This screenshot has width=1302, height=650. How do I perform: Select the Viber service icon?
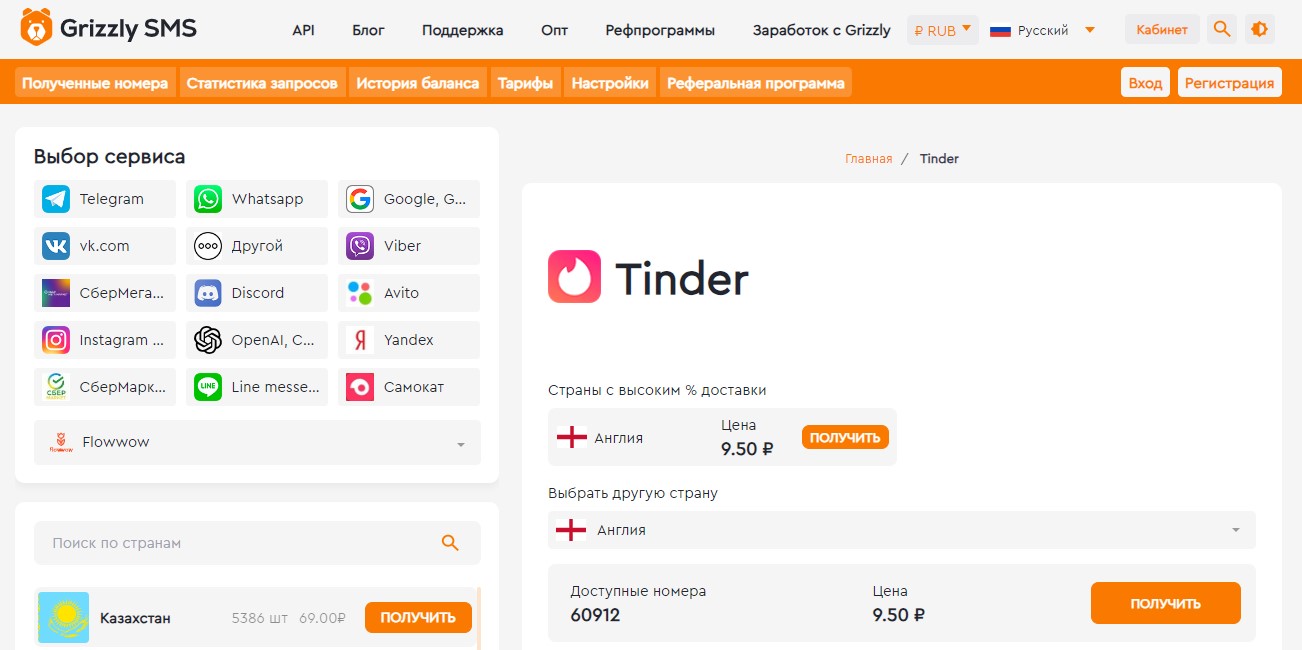360,246
